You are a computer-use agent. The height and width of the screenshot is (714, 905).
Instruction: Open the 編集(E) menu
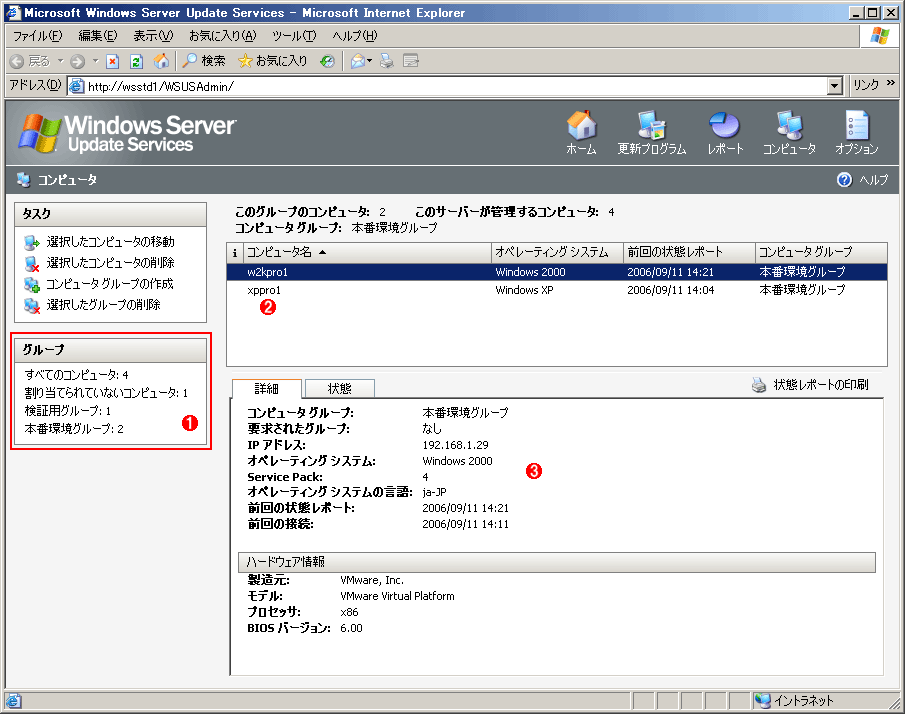pyautogui.click(x=98, y=36)
